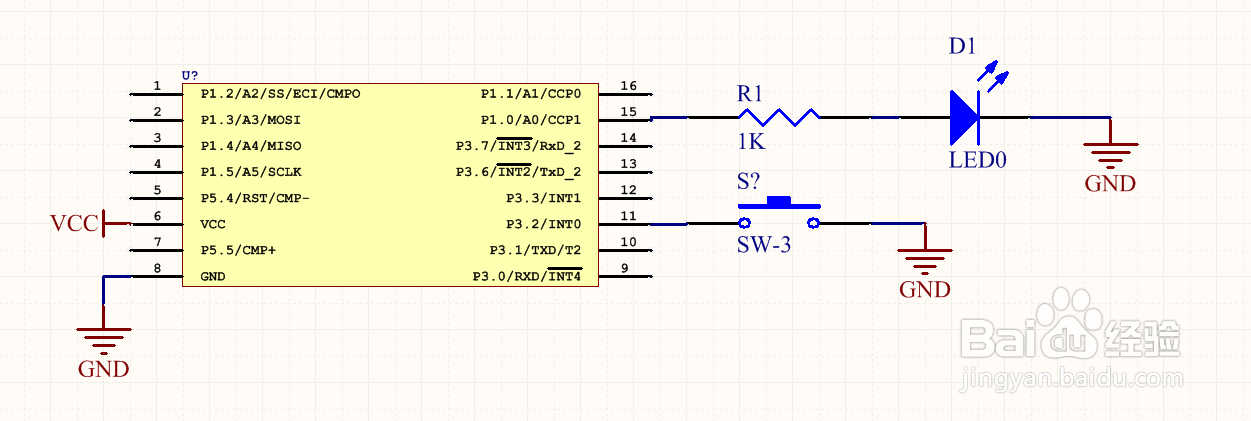This screenshot has height=421, width=1251.
Task: Click pin name P3.2/INT0
Action: pos(544,223)
